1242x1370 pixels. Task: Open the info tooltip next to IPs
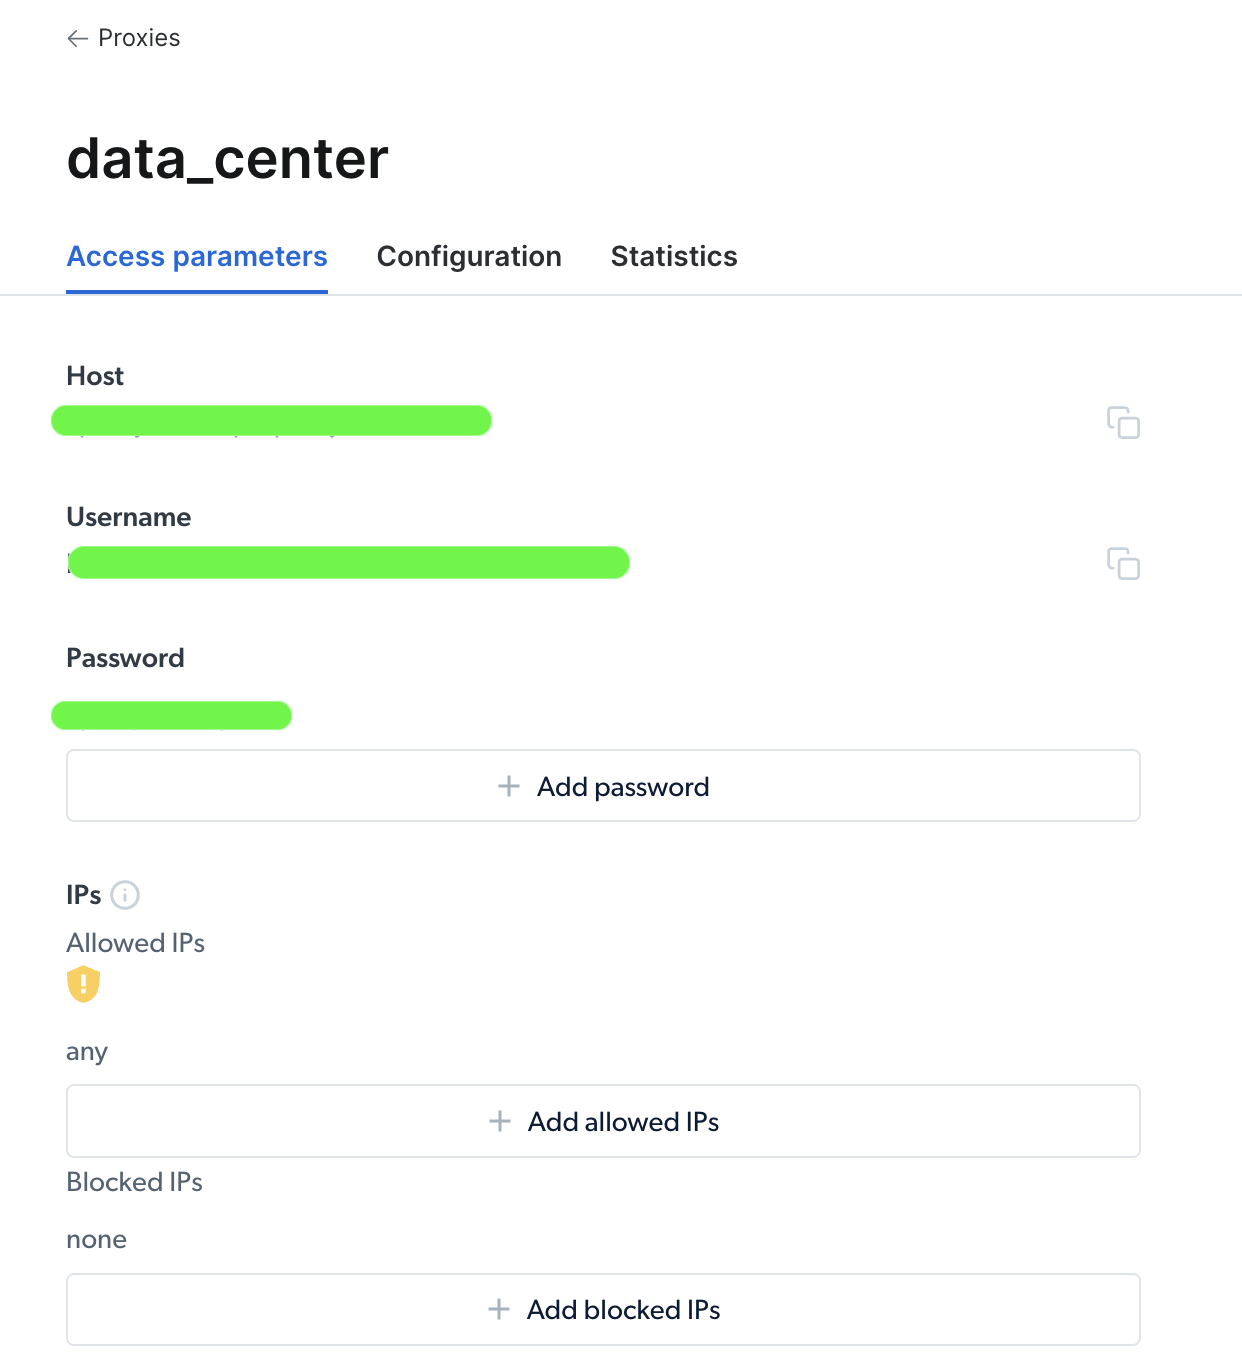(x=124, y=895)
